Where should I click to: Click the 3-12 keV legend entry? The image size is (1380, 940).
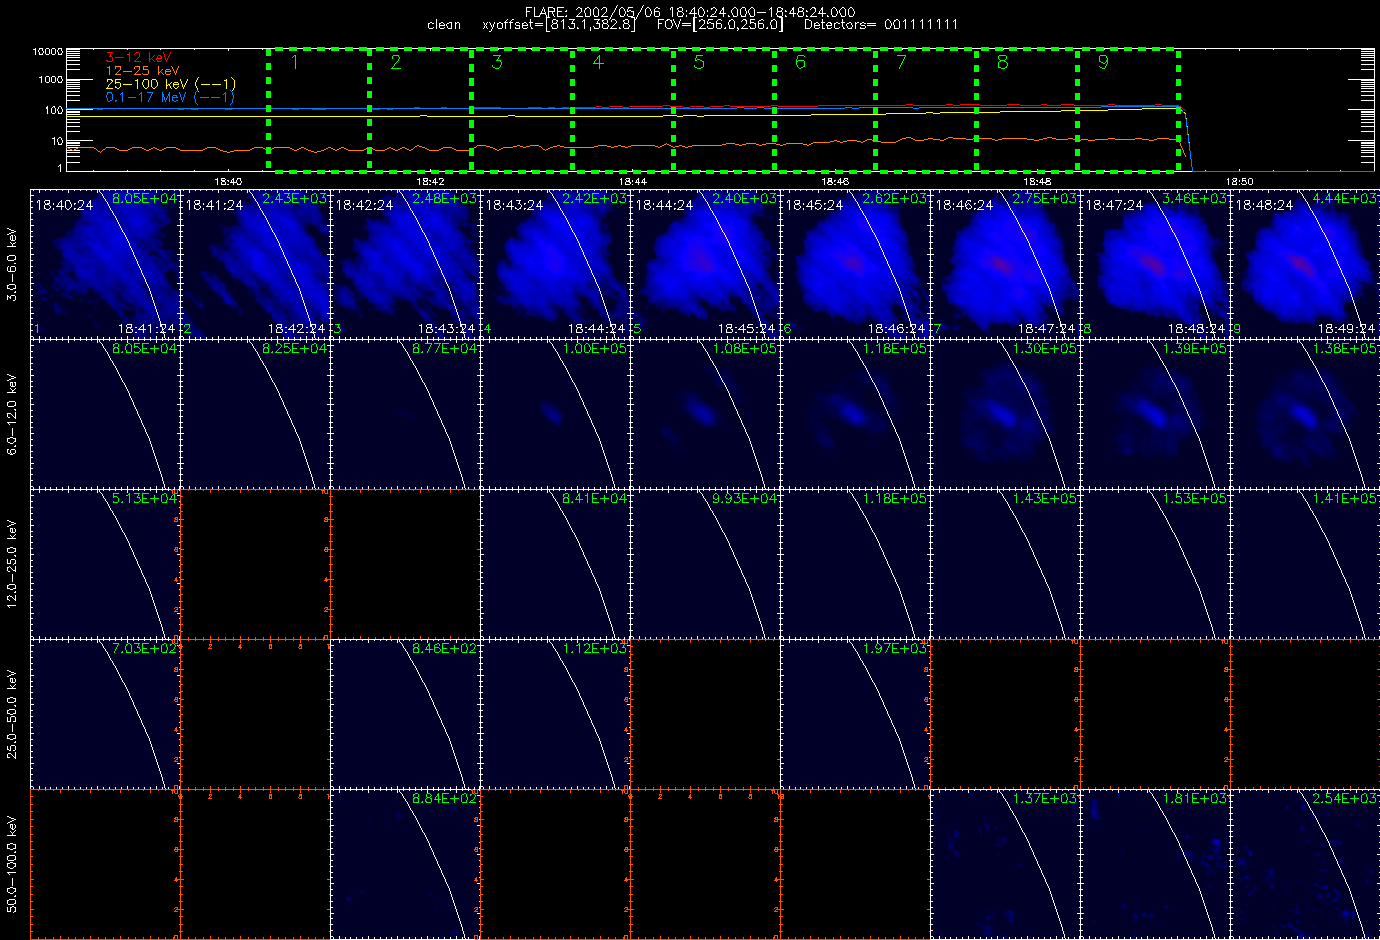(x=138, y=58)
